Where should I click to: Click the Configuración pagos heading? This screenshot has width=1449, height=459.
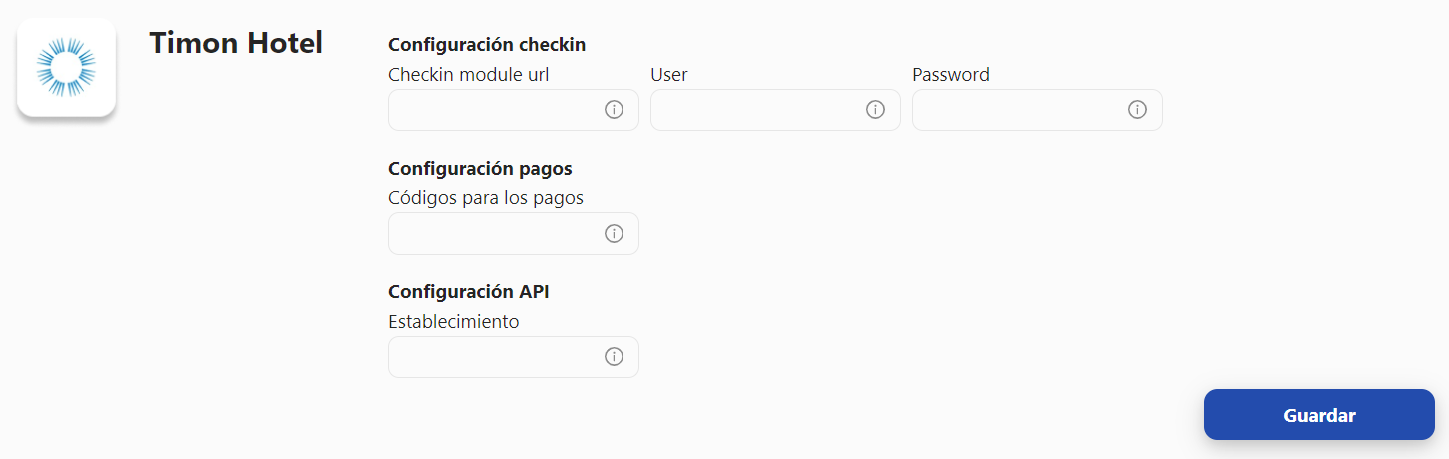point(480,169)
